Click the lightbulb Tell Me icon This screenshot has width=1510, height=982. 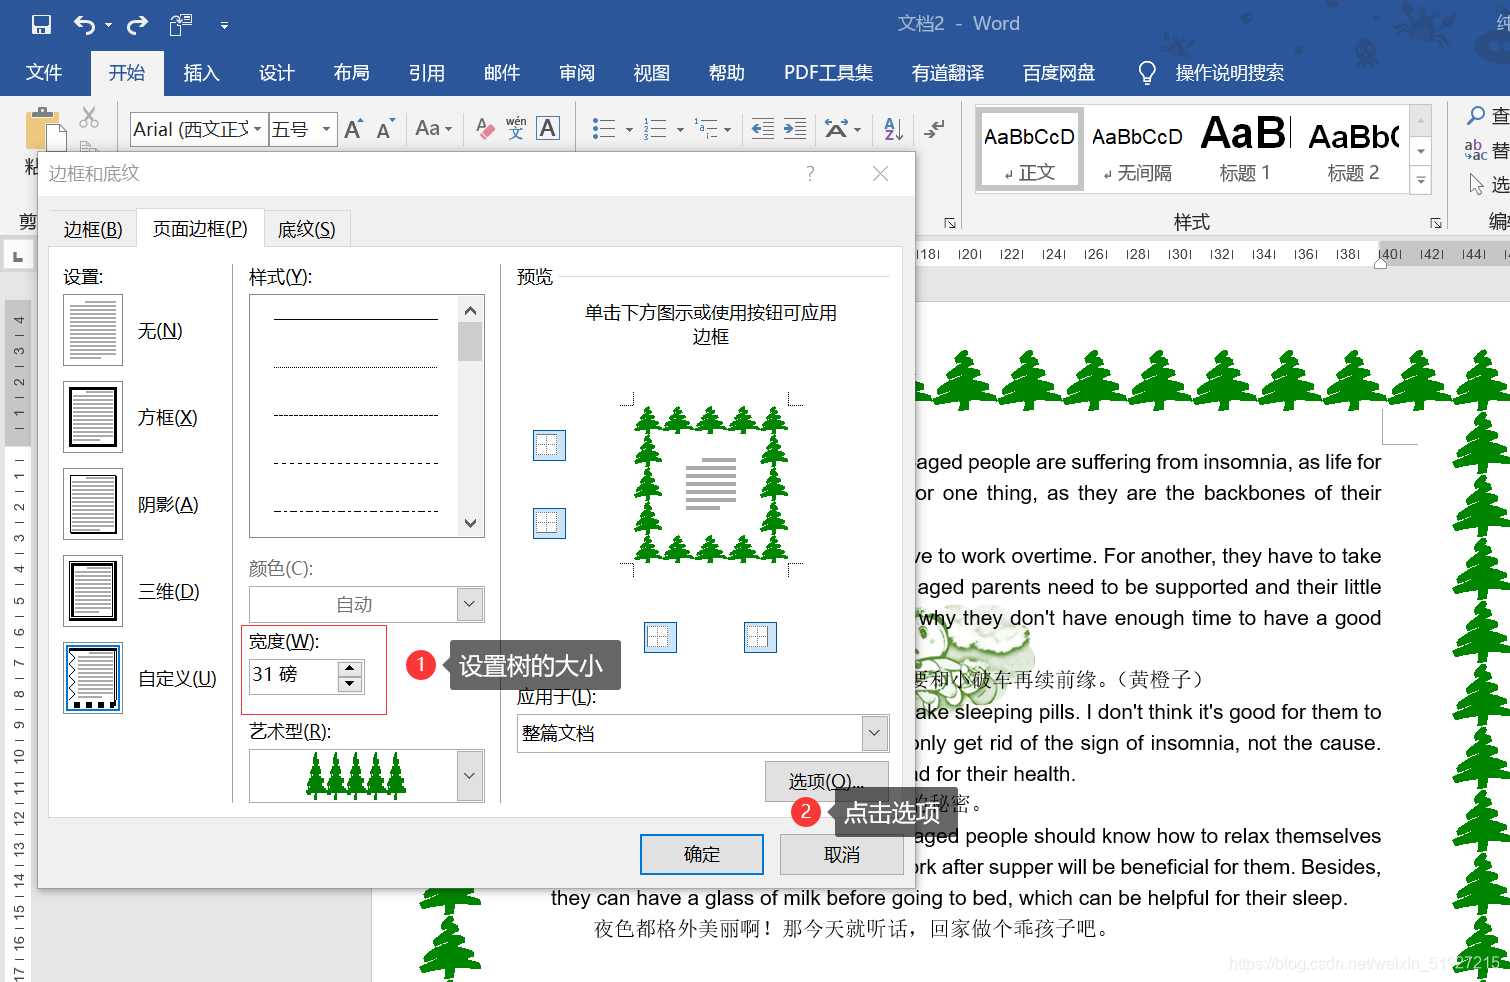coord(1147,73)
